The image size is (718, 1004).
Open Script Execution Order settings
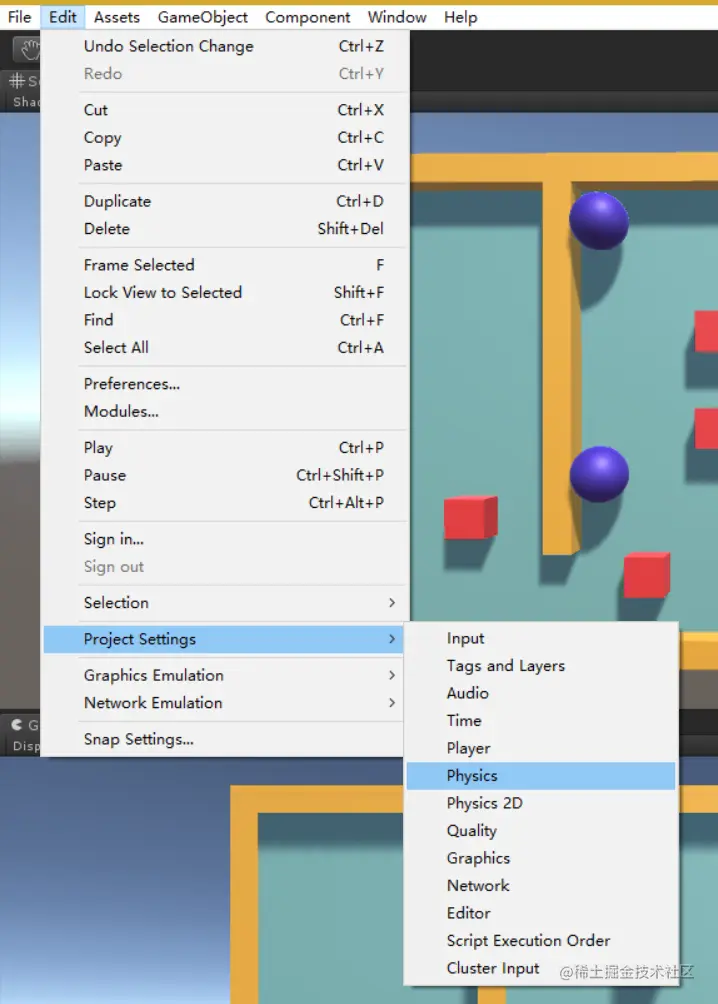pos(541,941)
